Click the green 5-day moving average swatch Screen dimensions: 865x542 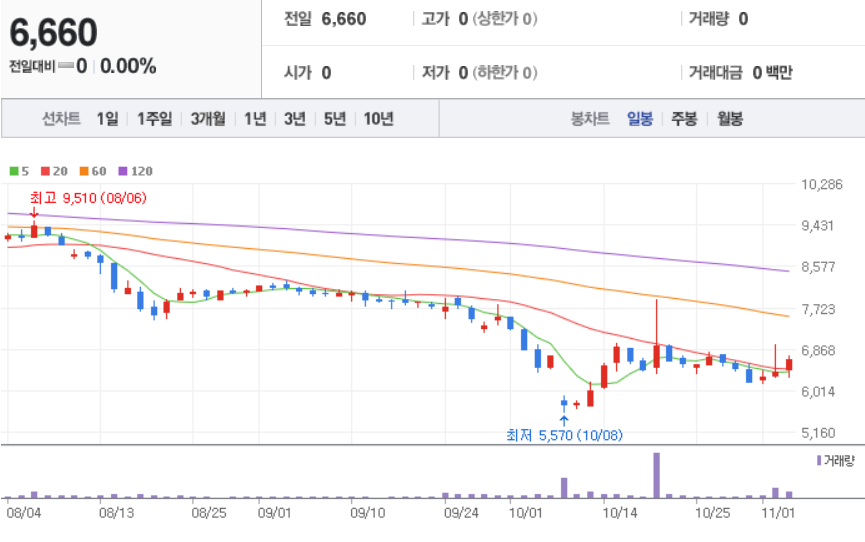click(x=14, y=171)
